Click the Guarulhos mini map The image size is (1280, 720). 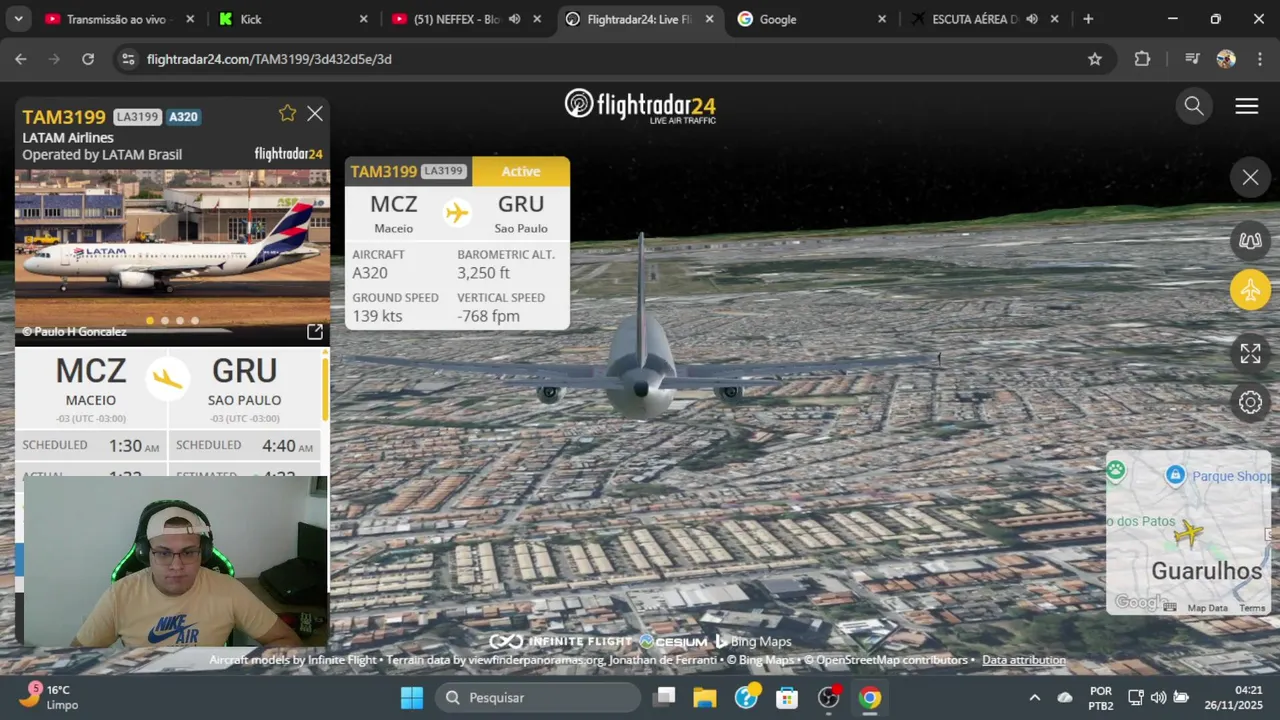coord(1188,531)
